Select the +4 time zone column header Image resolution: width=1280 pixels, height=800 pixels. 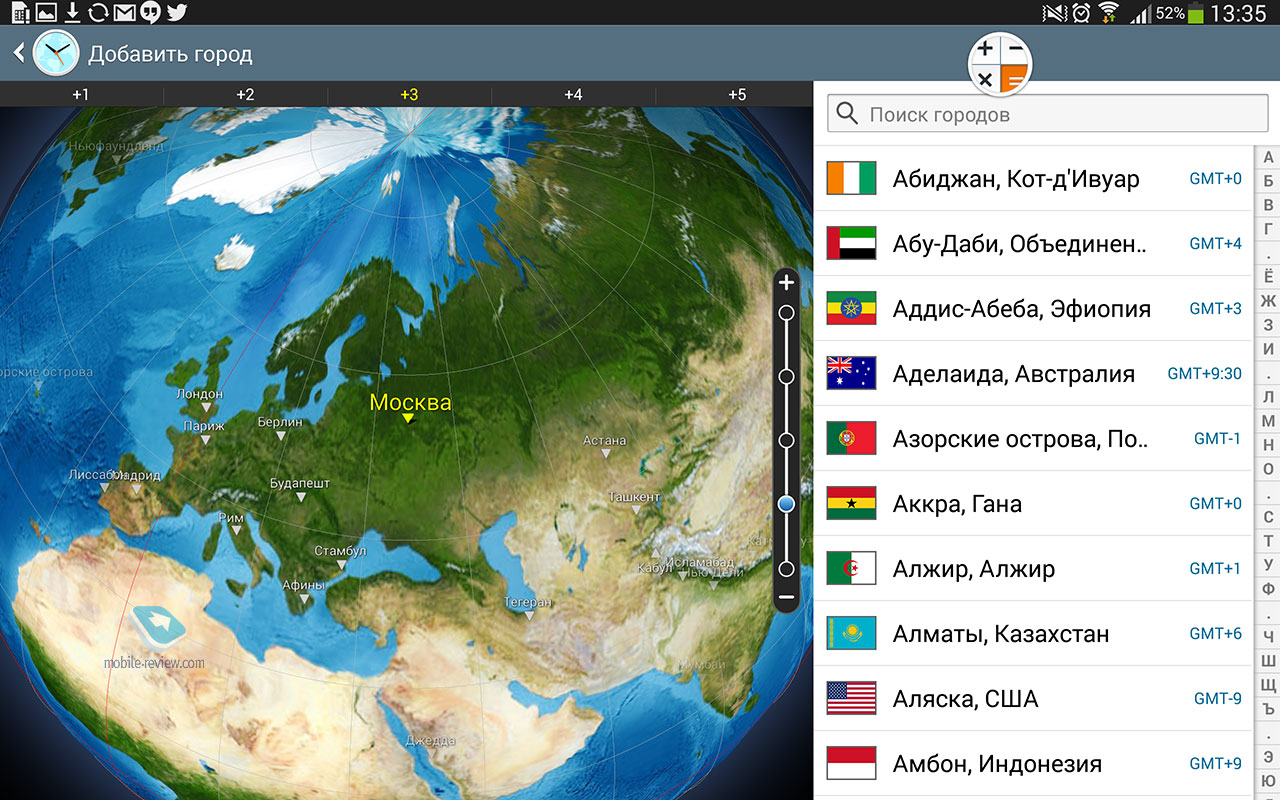click(573, 94)
